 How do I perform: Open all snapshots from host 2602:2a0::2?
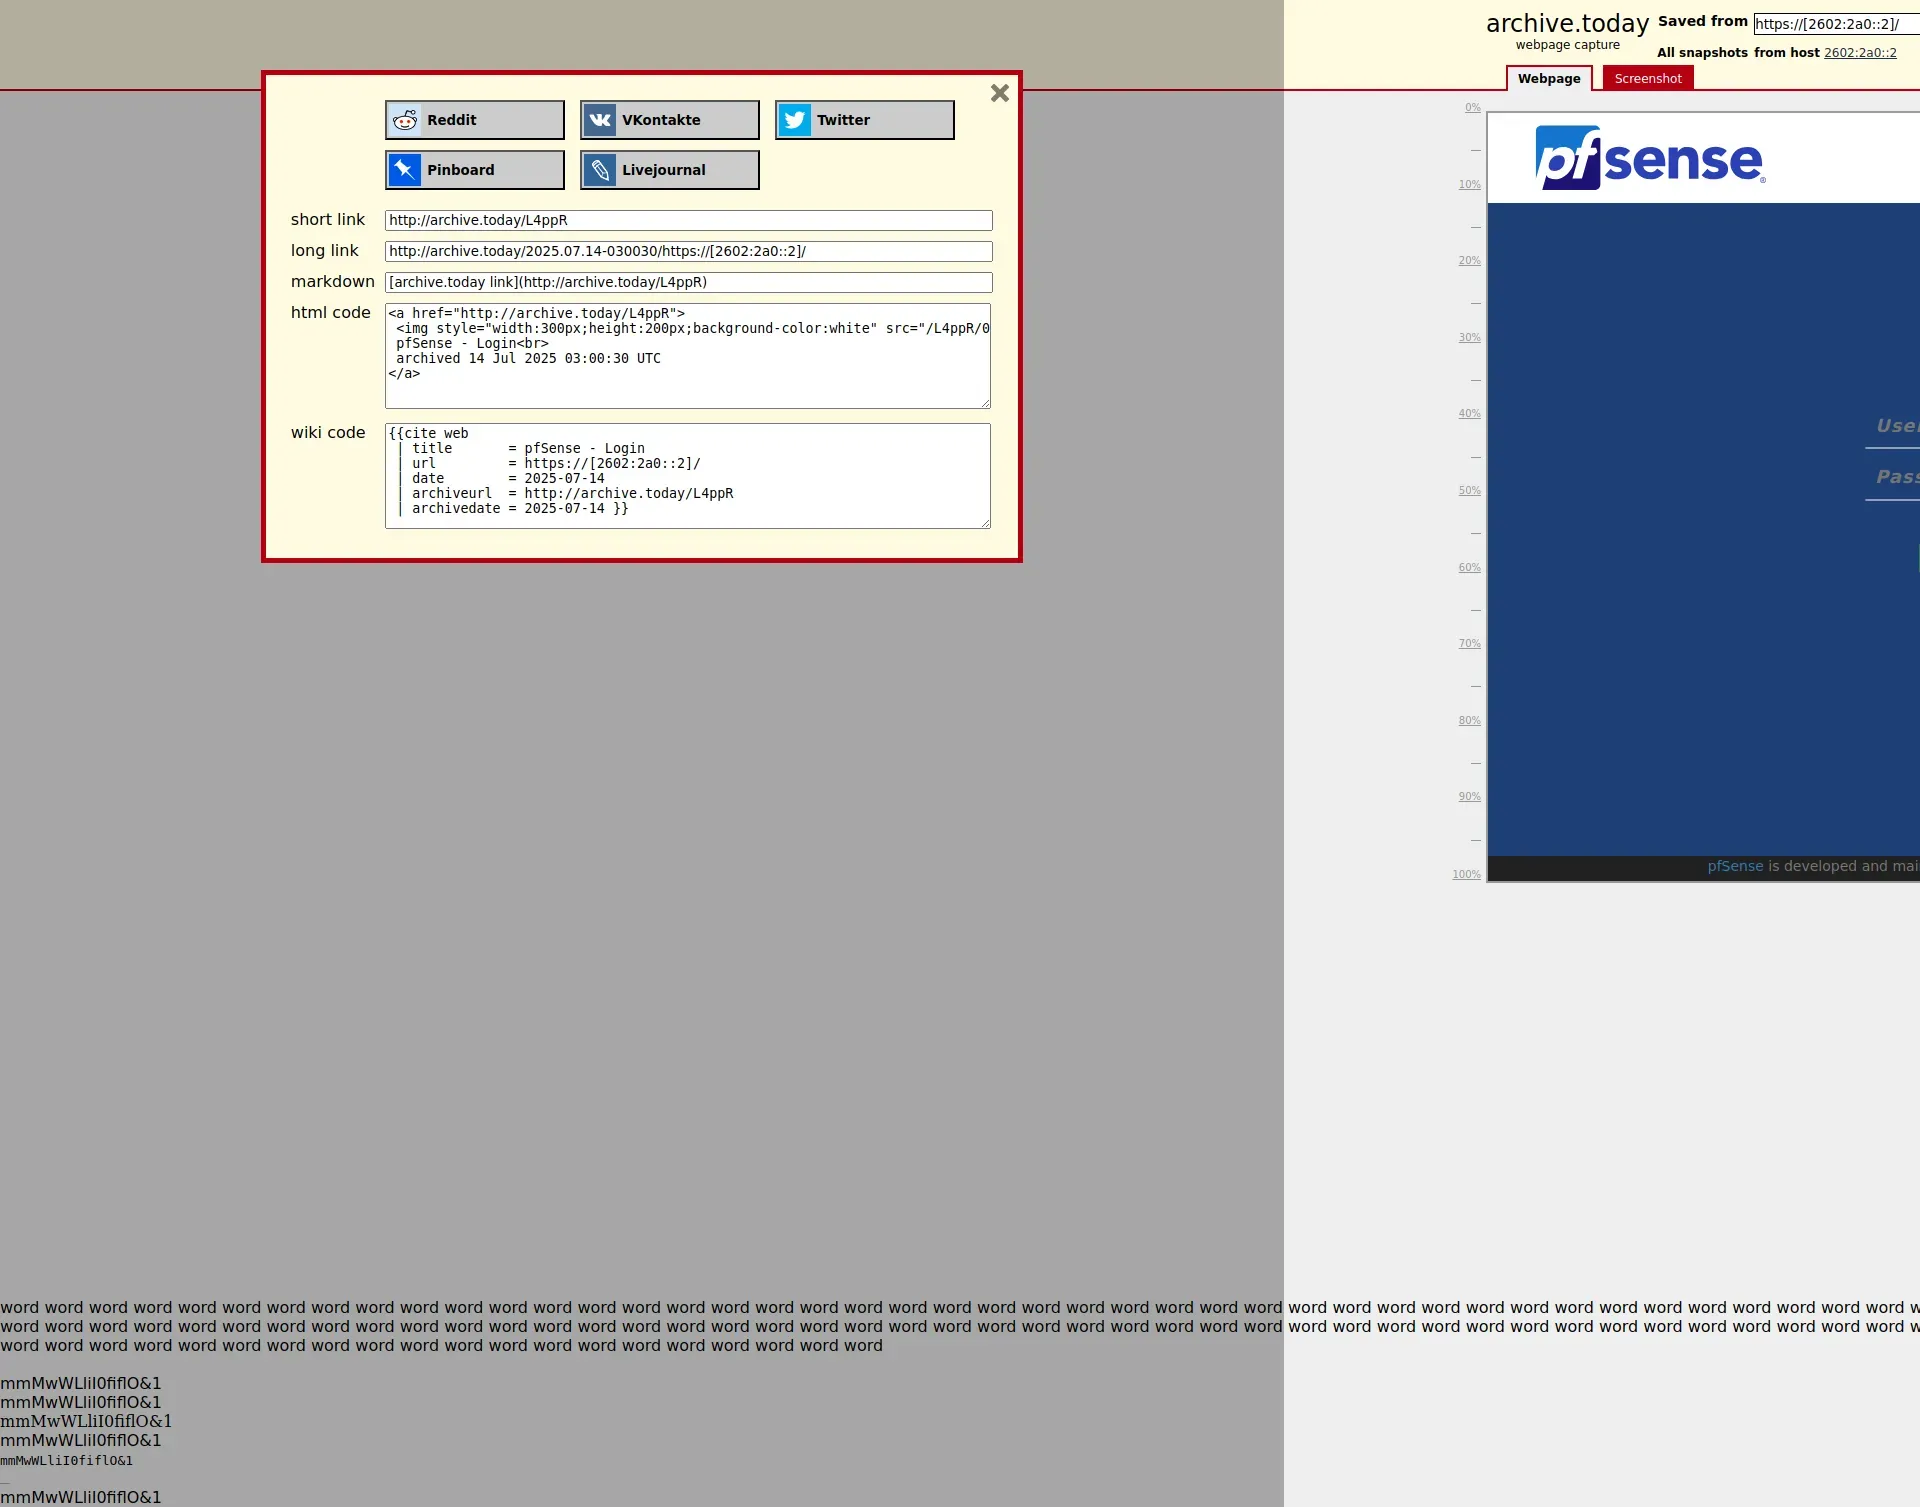tap(1859, 53)
